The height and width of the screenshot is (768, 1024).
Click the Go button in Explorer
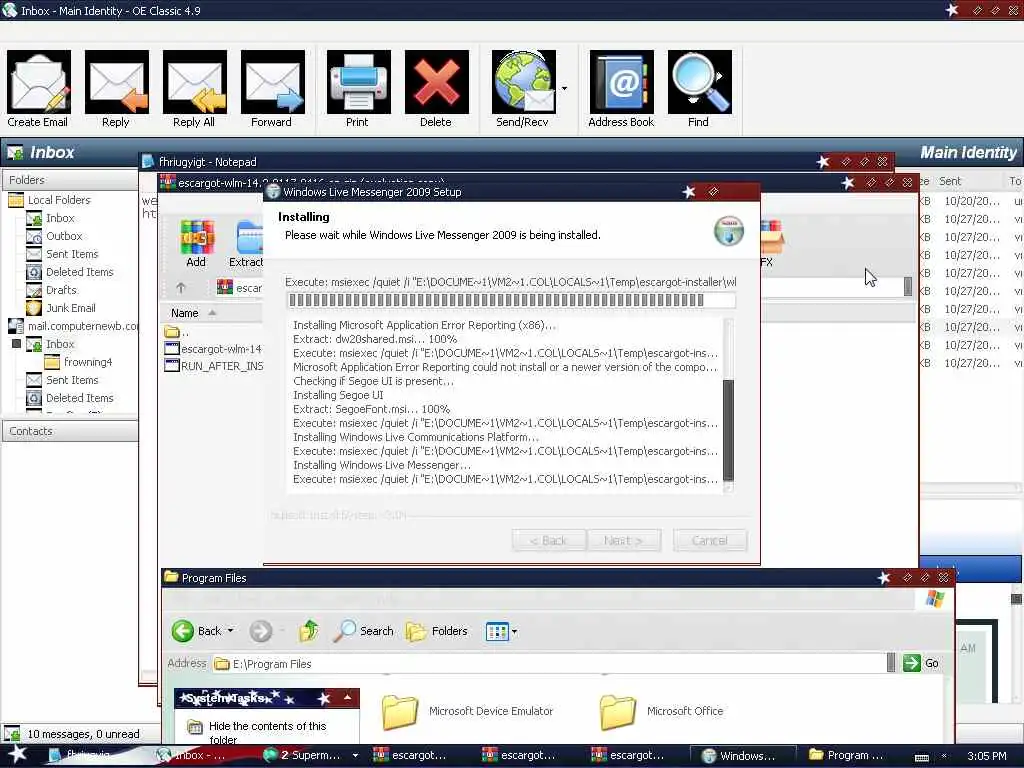(921, 664)
